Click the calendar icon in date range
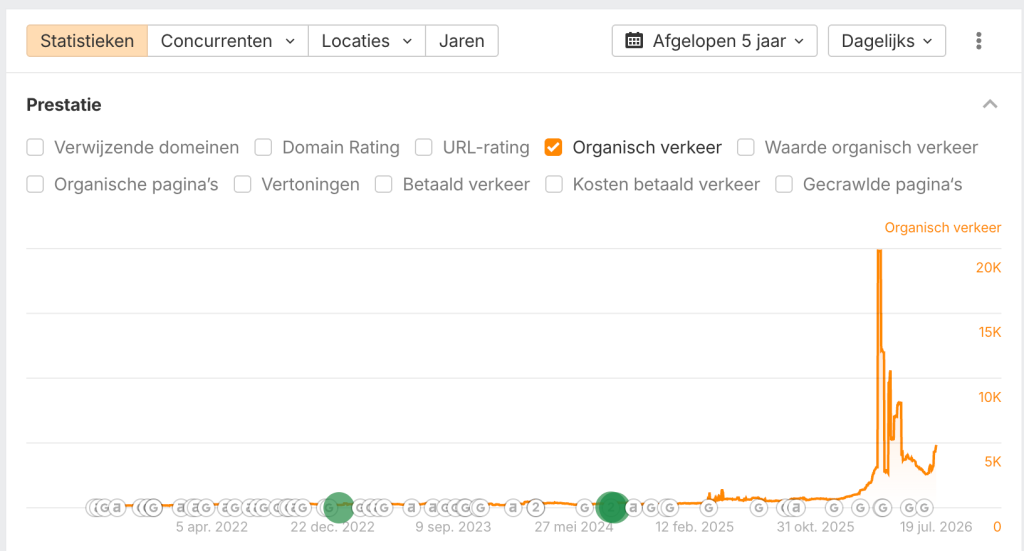 point(633,40)
